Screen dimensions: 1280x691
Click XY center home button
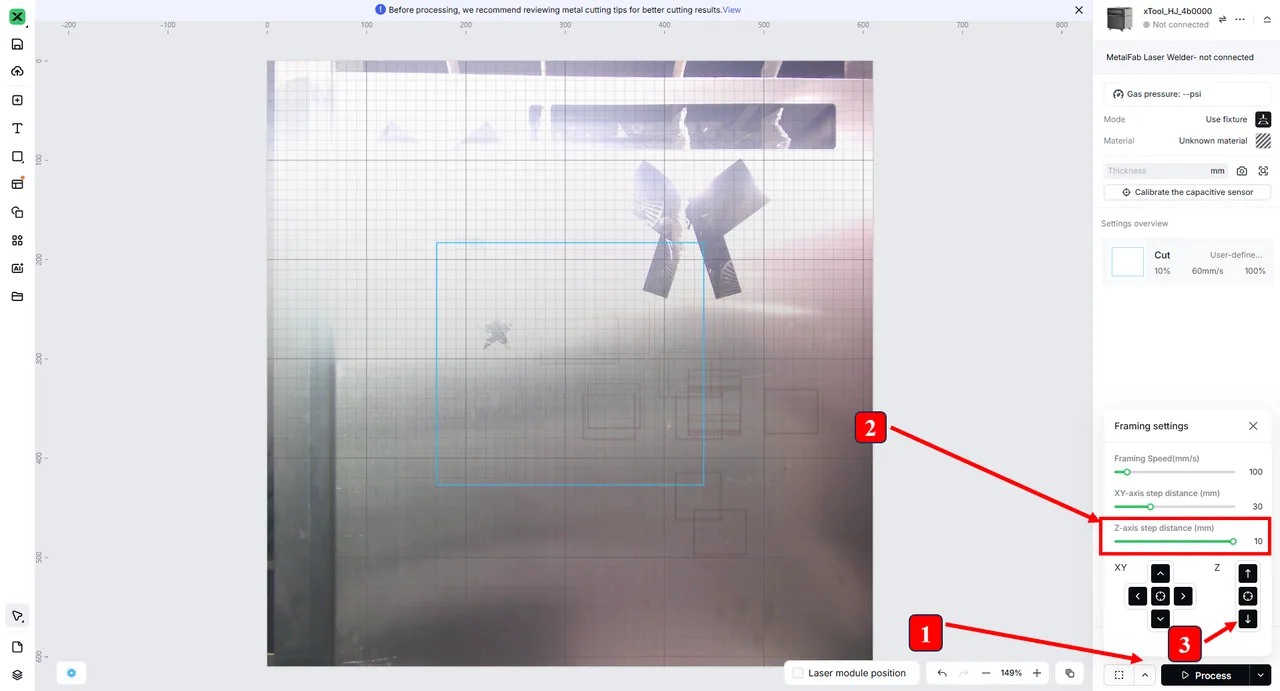(1160, 596)
